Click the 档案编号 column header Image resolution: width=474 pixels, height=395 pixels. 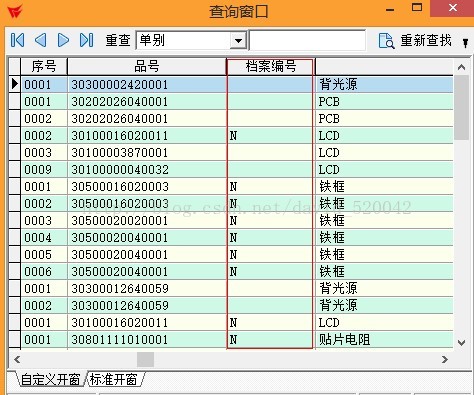tap(271, 66)
